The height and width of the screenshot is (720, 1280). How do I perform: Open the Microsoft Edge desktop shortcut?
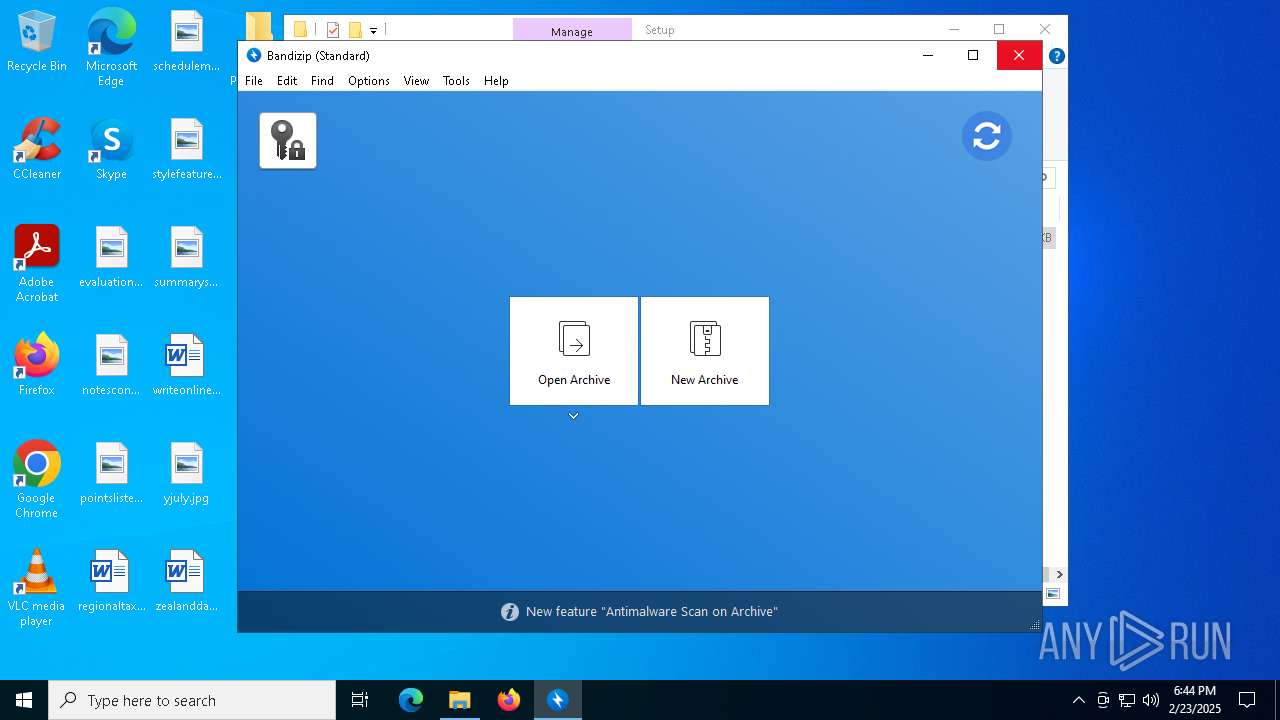coord(111,49)
